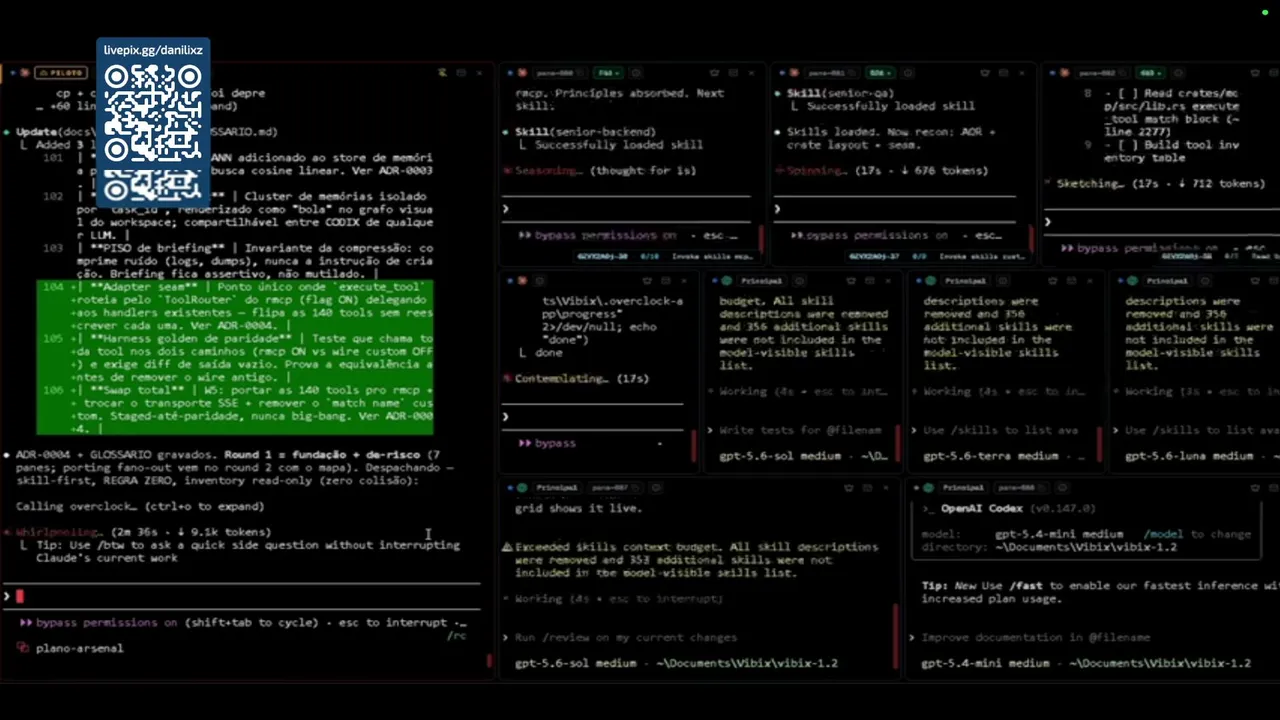Click 'Skill(senior-qa)' line in pane-001

(x=840, y=93)
